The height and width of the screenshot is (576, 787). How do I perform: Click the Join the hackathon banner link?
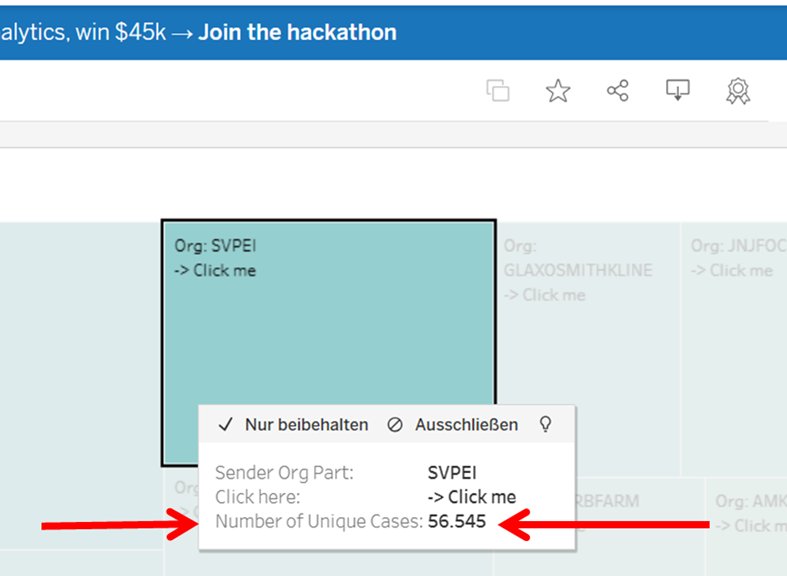297,32
